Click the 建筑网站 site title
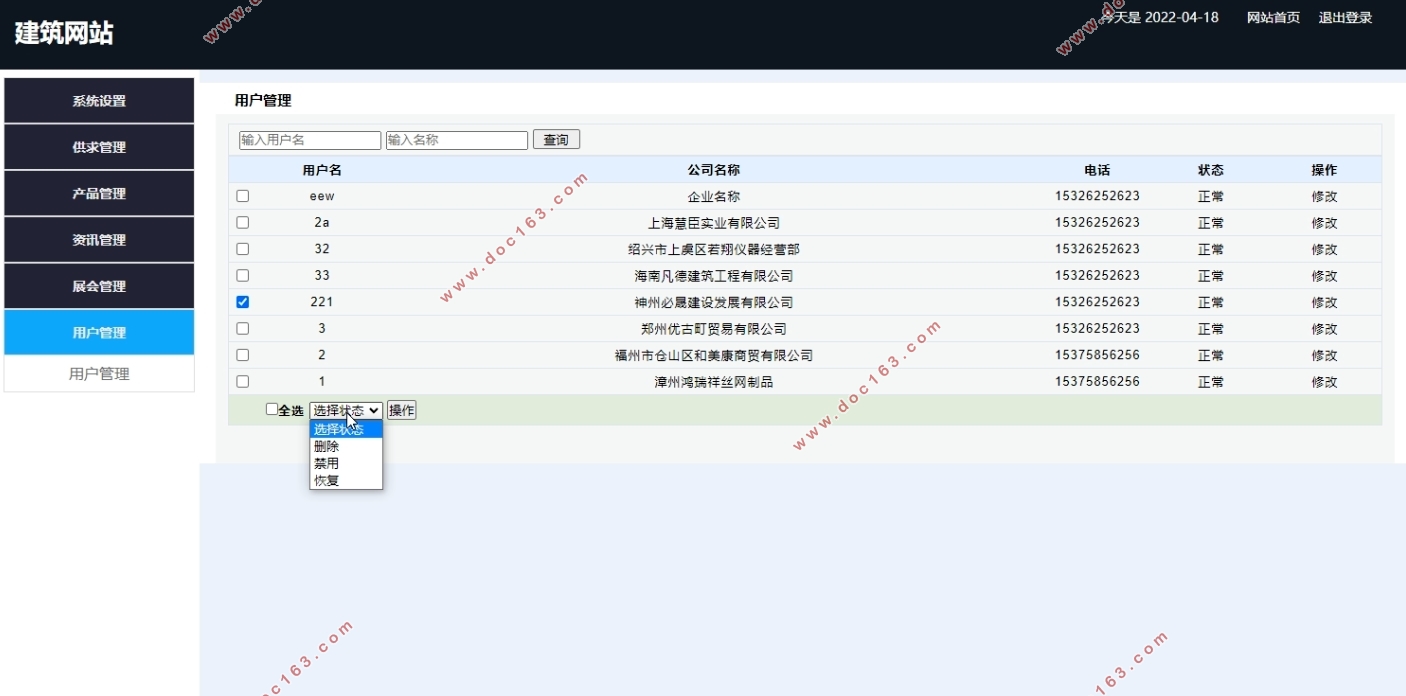Image resolution: width=1406 pixels, height=696 pixels. (64, 33)
